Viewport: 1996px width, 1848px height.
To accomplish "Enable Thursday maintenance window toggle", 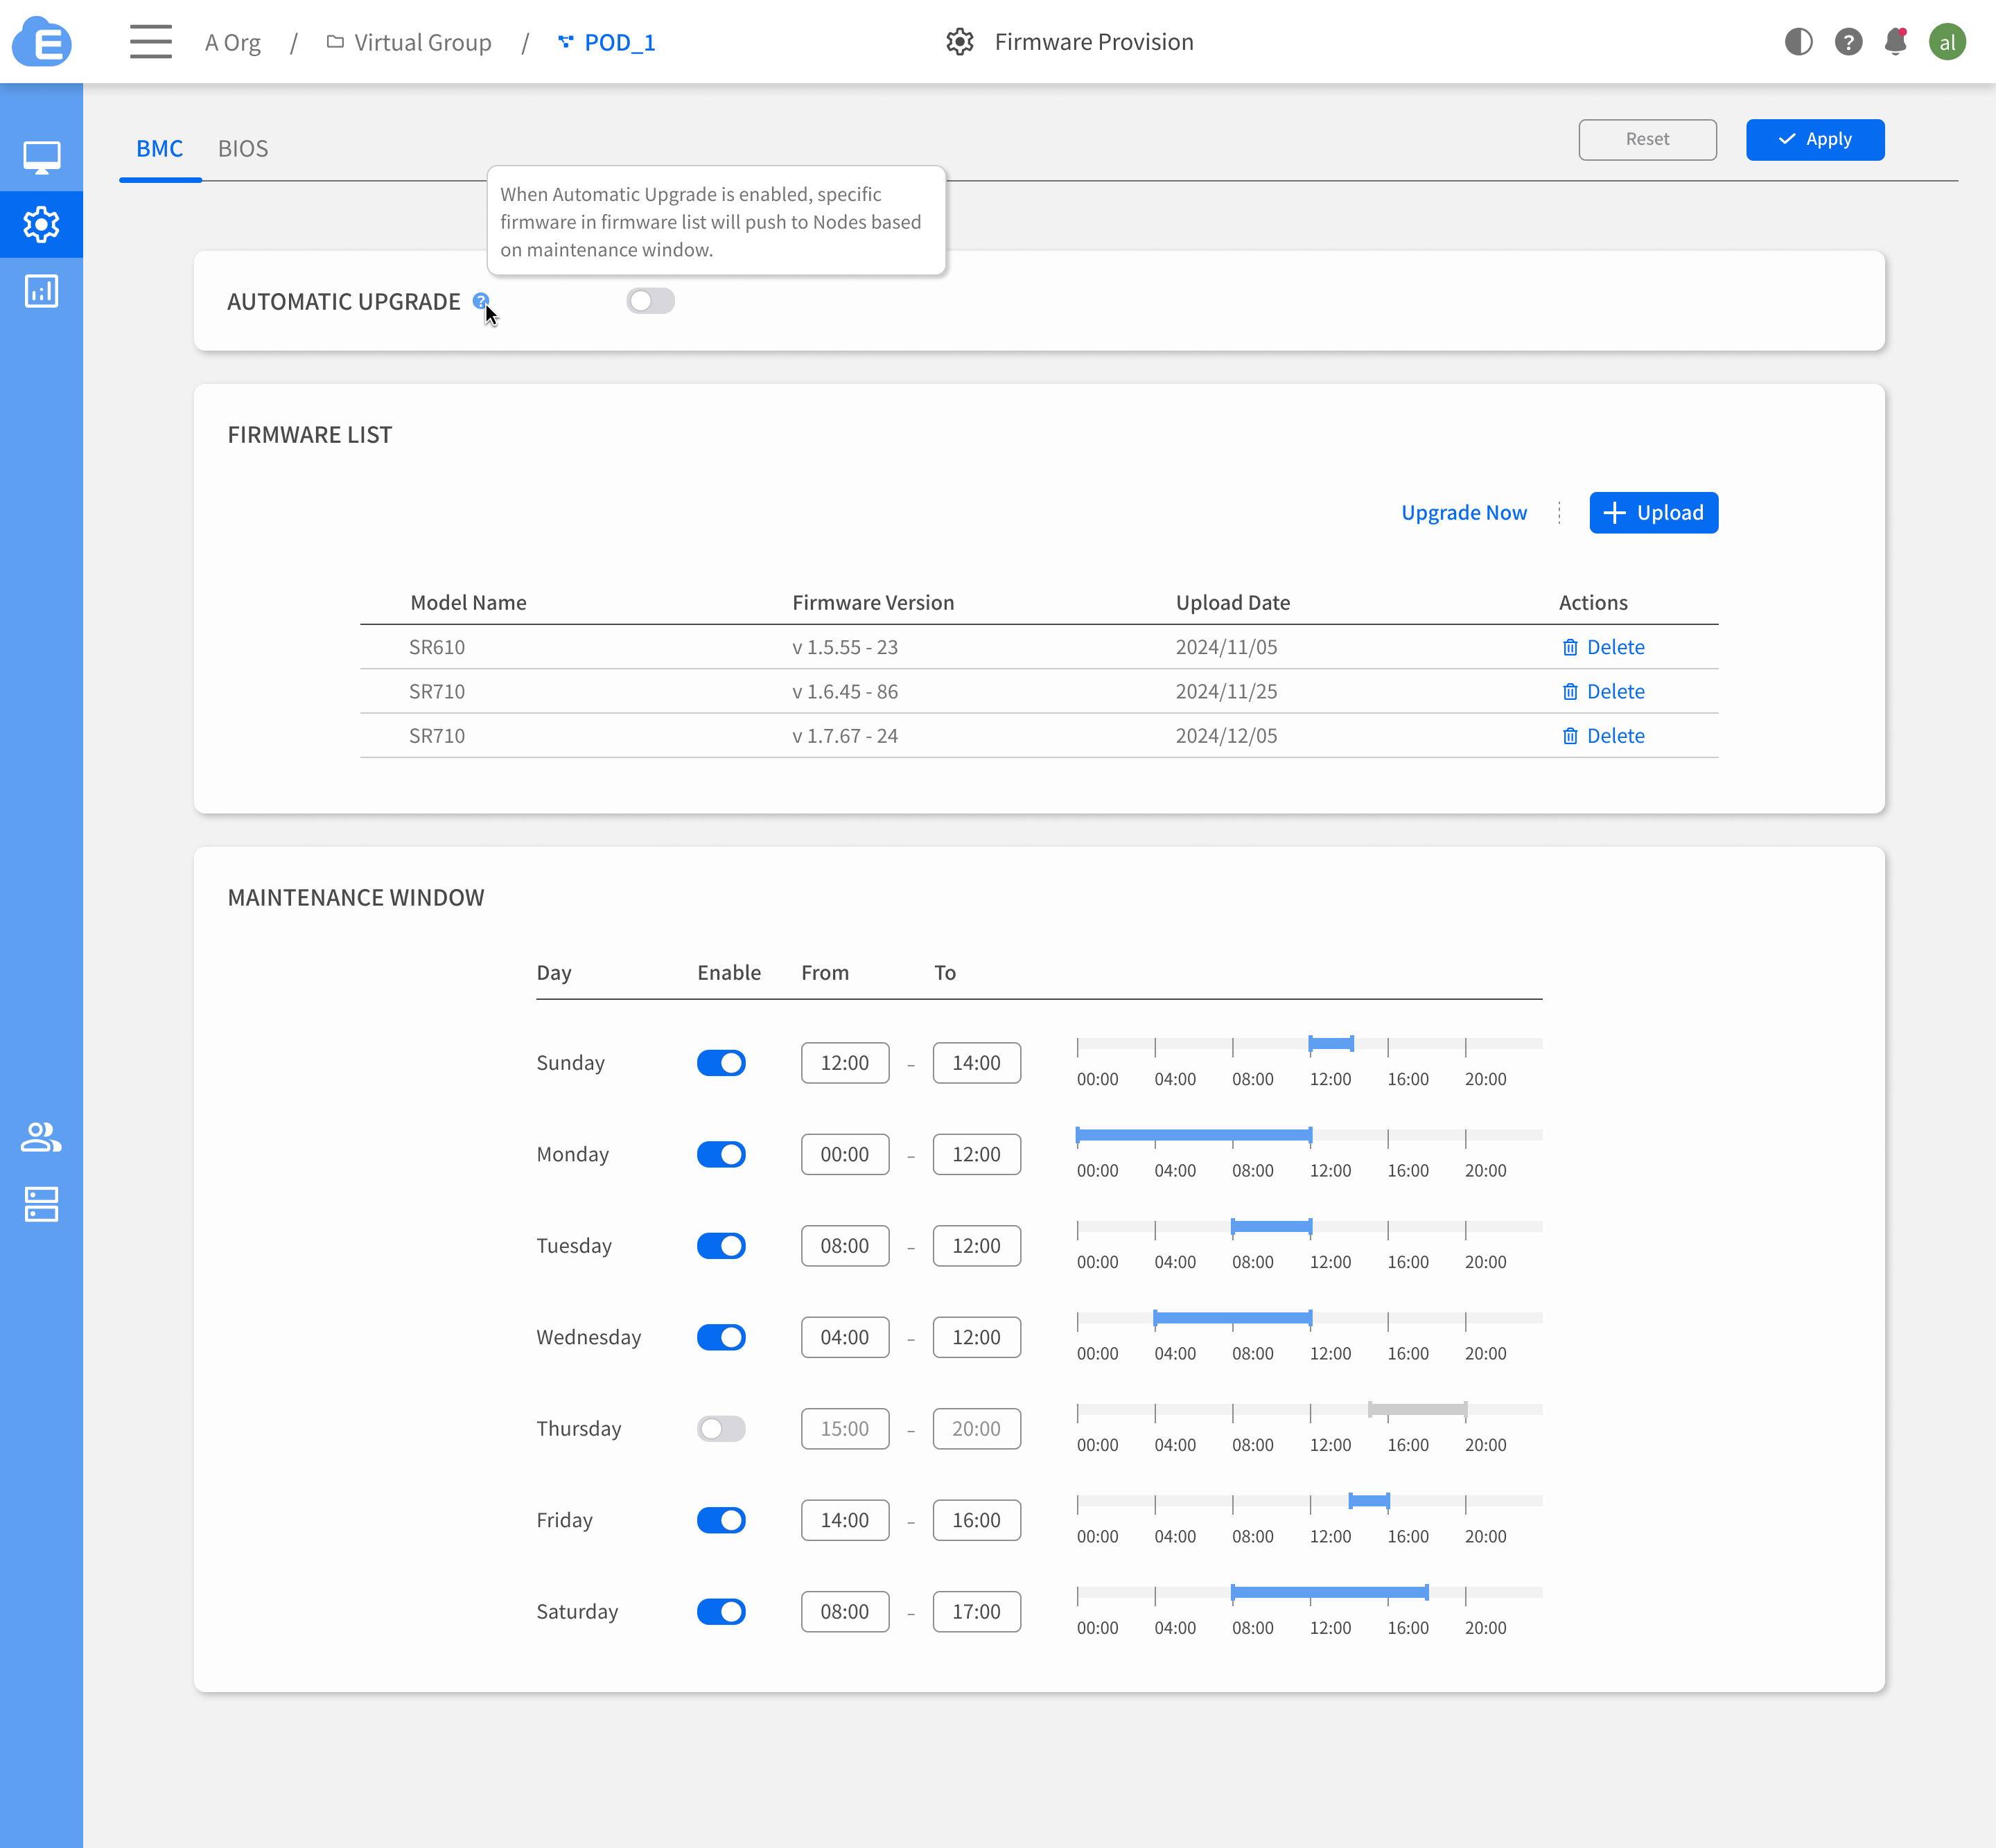I will (x=721, y=1429).
